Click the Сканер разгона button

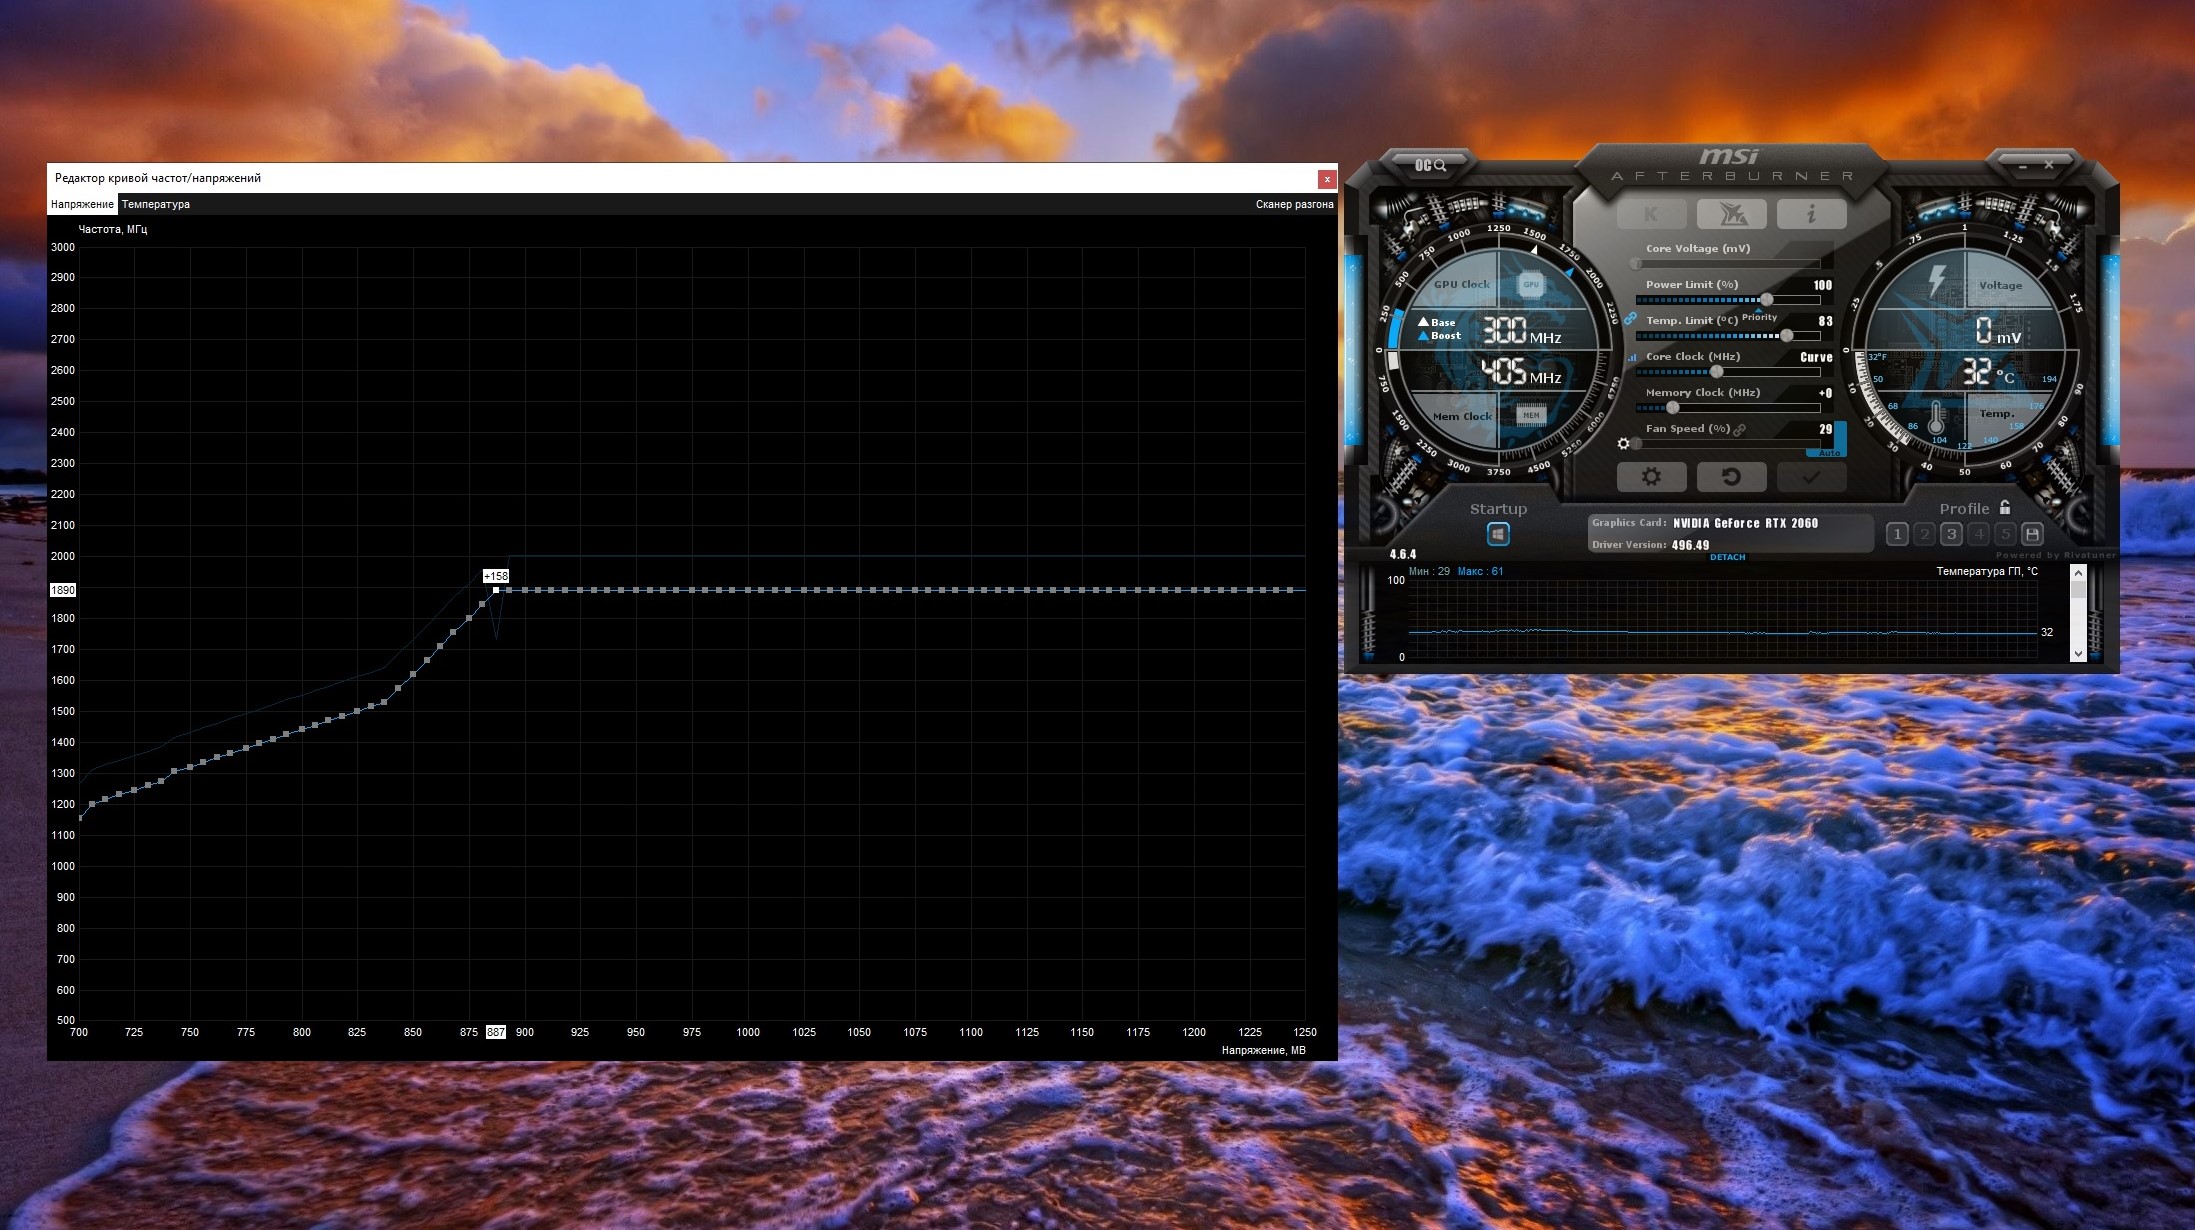1294,204
